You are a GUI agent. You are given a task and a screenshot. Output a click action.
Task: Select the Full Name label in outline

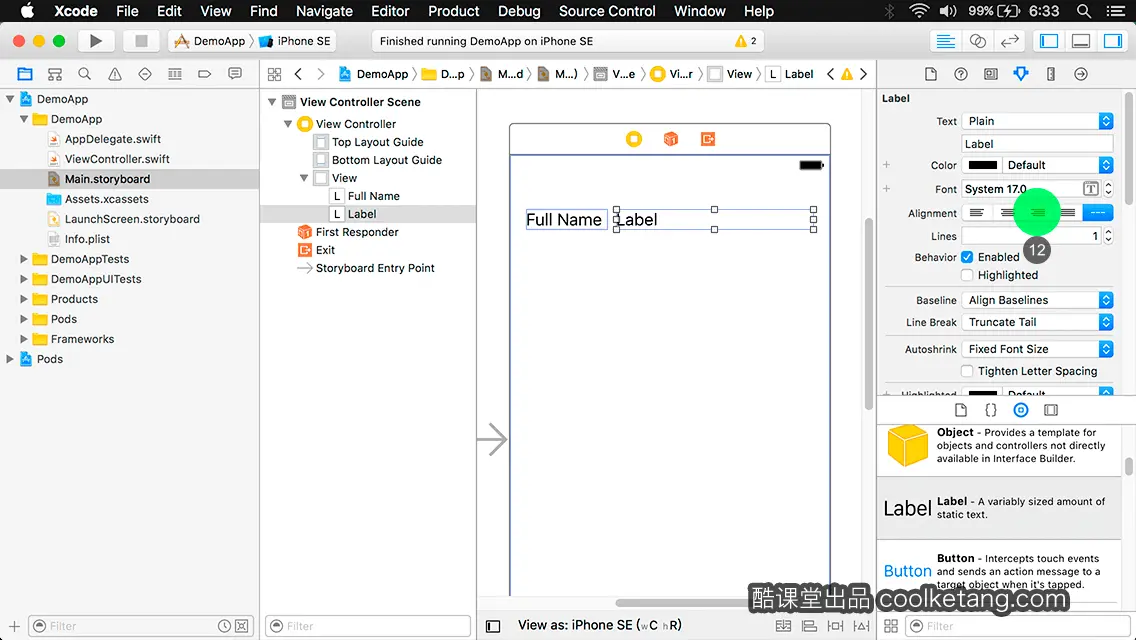373,196
